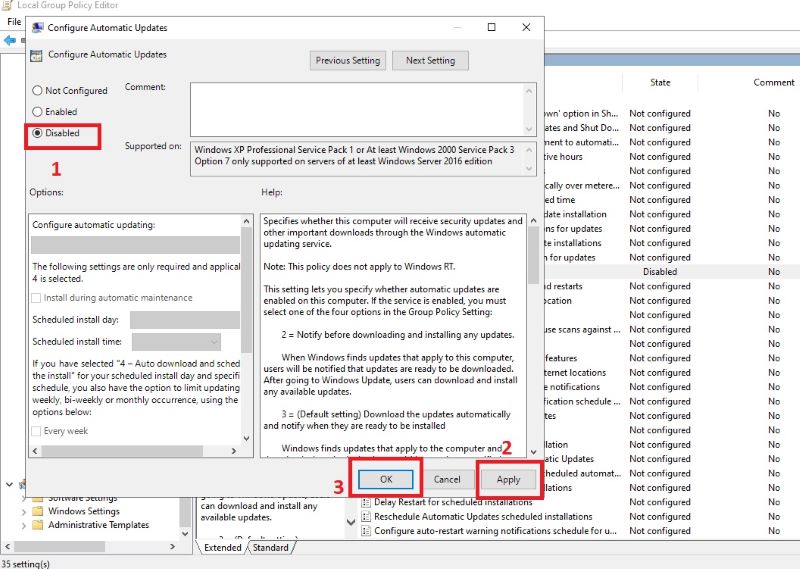
Task: Open File menu in Group Policy Editor
Action: [x=14, y=21]
